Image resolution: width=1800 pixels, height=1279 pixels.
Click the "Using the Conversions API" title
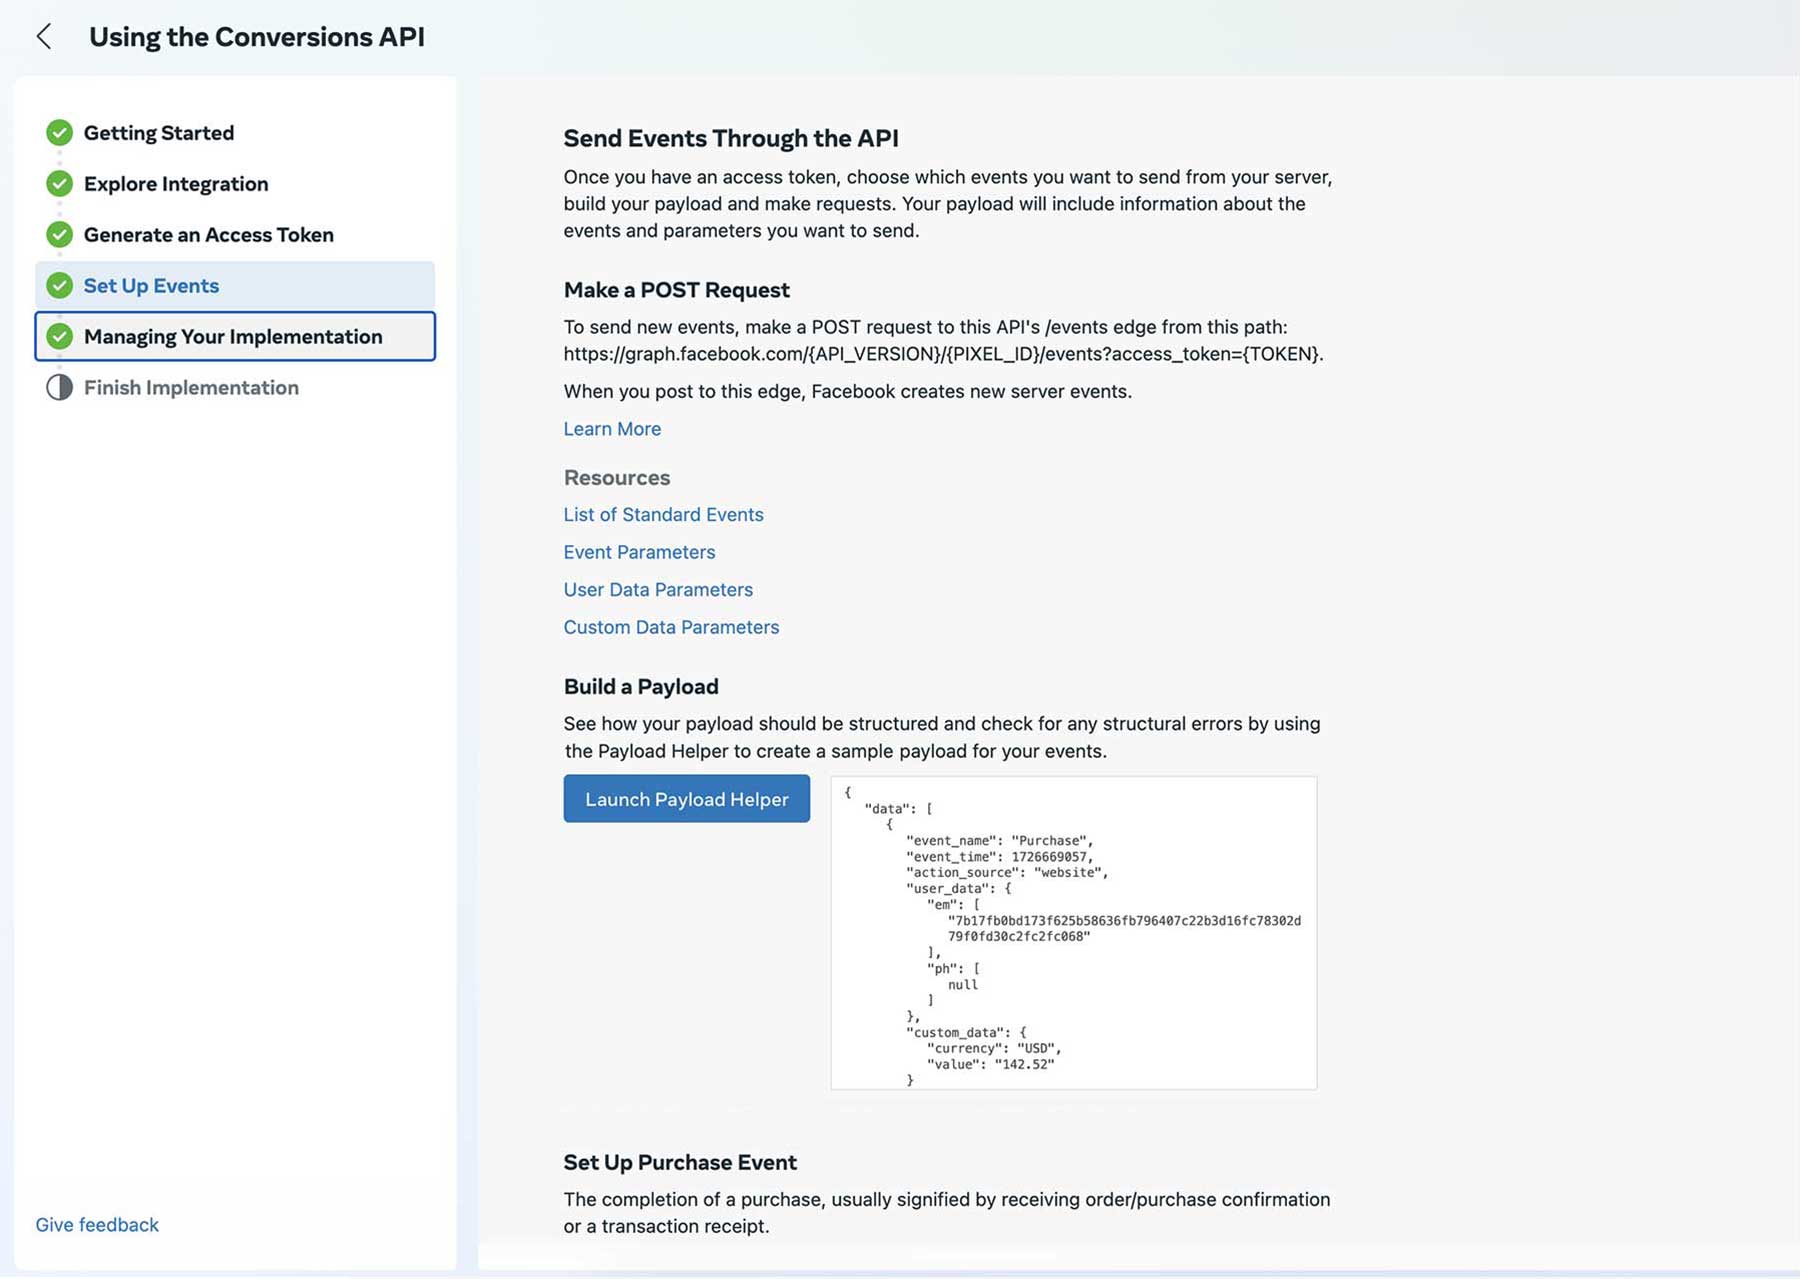(257, 37)
